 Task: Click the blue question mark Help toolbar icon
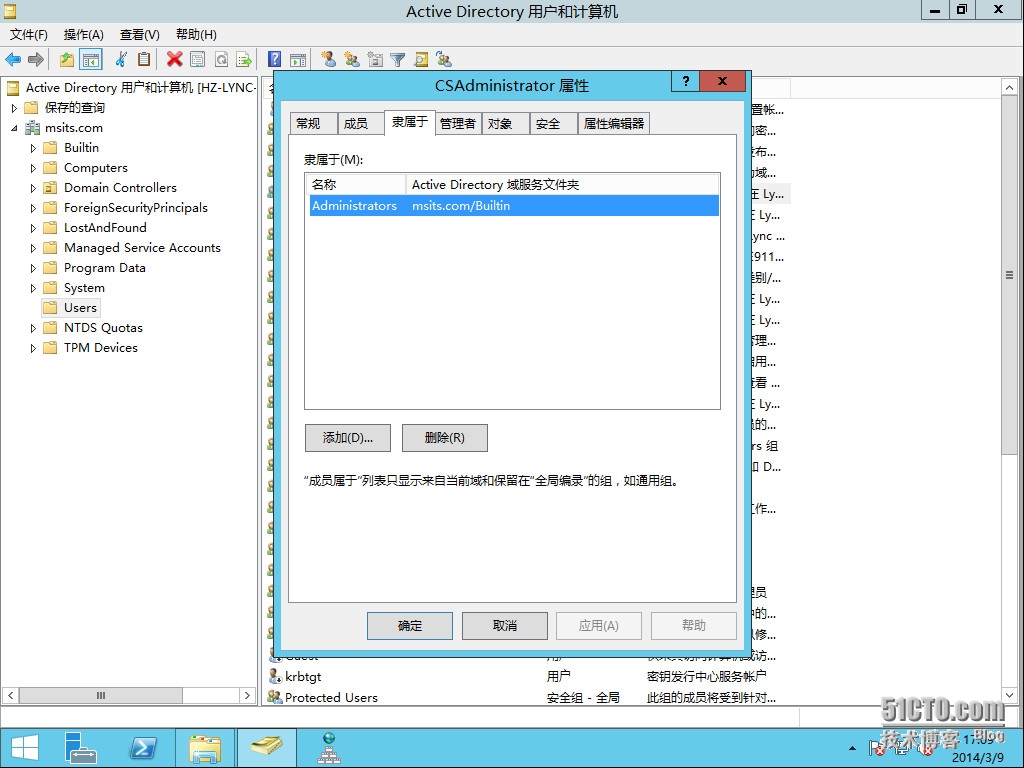click(275, 59)
